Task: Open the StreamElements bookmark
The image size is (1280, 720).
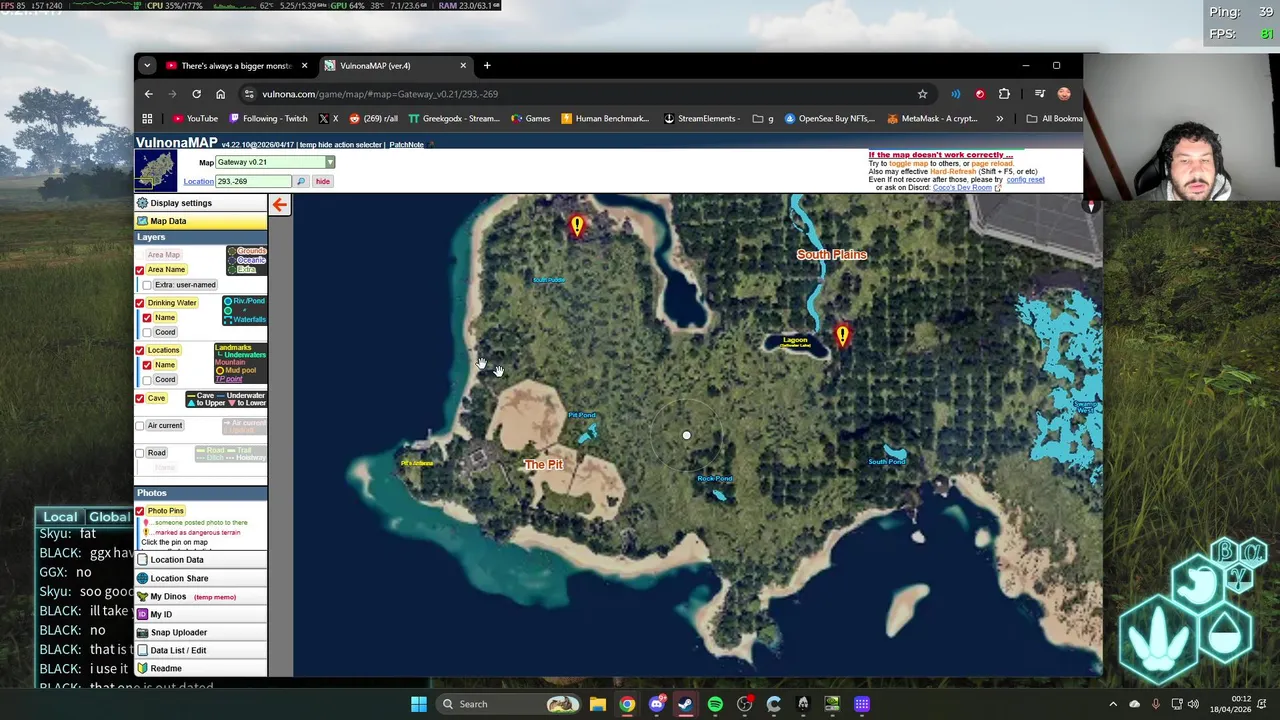Action: pos(702,119)
